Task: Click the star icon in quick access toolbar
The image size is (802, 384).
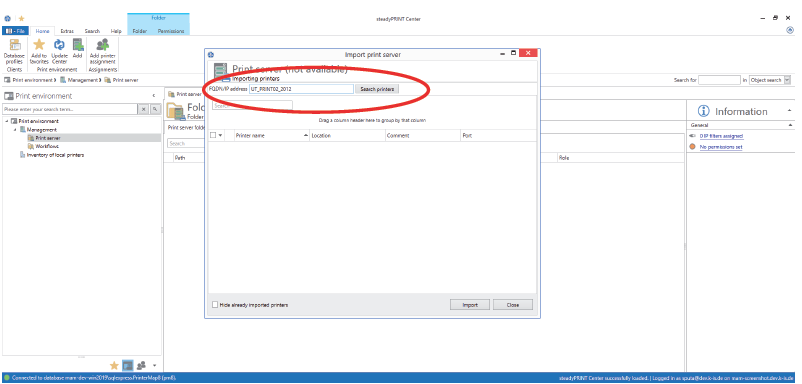Action: pos(21,18)
